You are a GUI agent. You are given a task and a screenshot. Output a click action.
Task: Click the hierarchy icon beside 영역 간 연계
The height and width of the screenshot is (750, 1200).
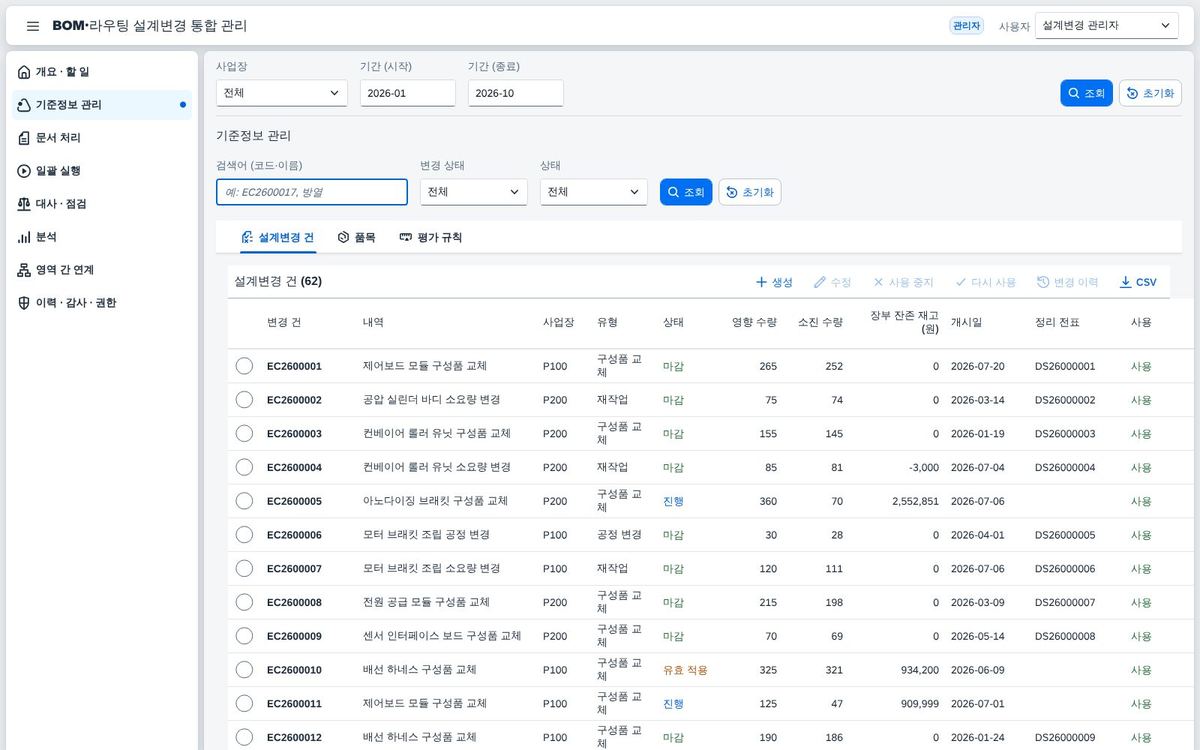click(x=24, y=270)
